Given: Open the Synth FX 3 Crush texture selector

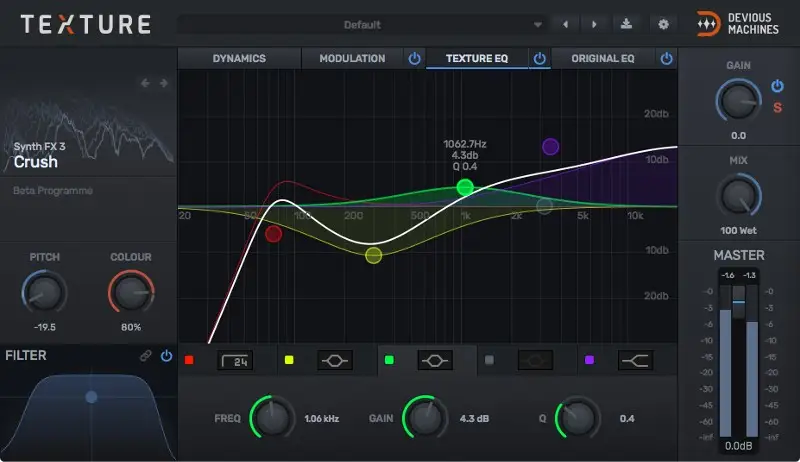Looking at the screenshot, I should [88, 155].
